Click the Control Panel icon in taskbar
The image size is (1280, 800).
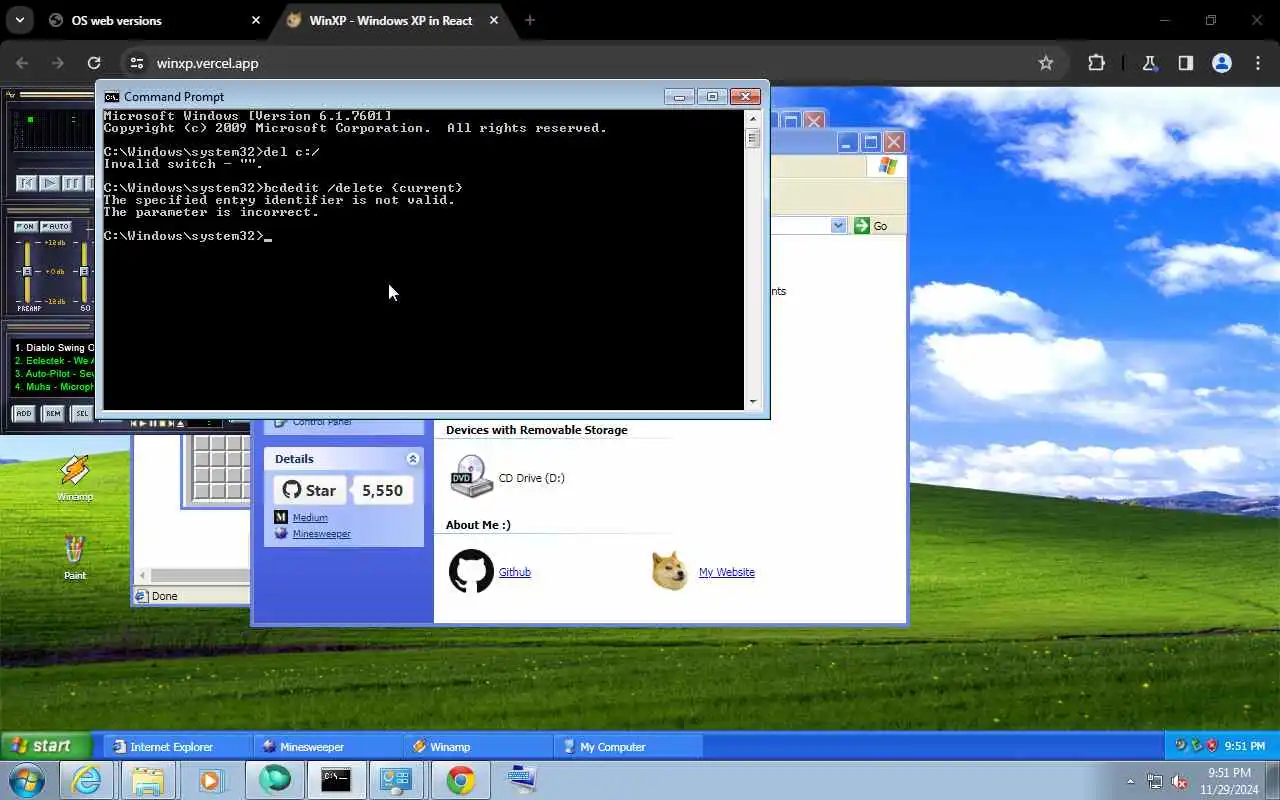pos(397,780)
